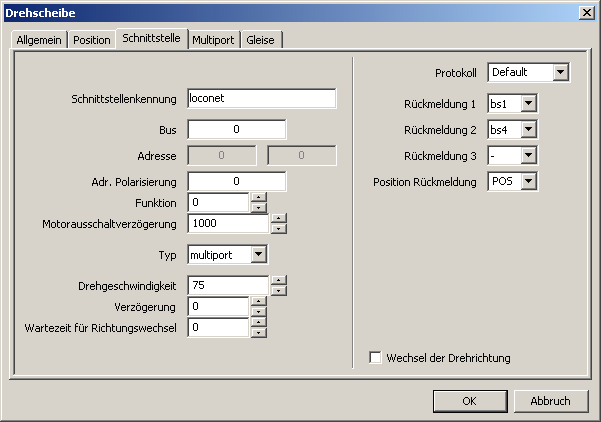
Task: Switch to the Gleise tab
Action: [264, 40]
